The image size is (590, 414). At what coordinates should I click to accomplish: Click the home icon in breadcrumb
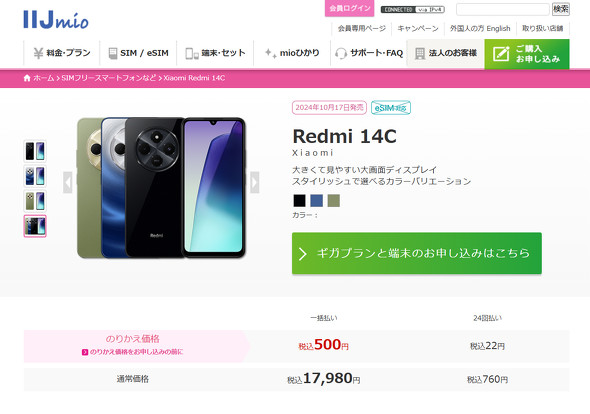(27, 78)
